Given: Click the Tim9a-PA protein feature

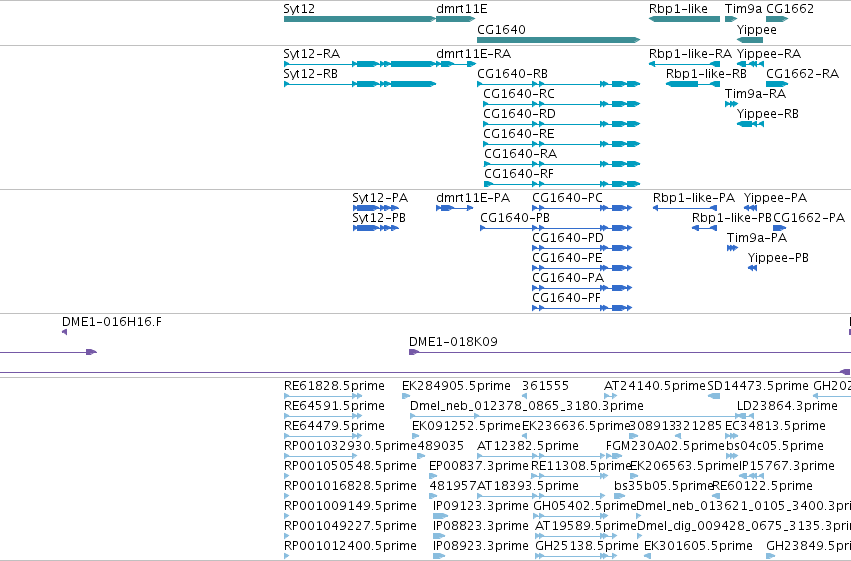Looking at the screenshot, I should click(x=732, y=248).
